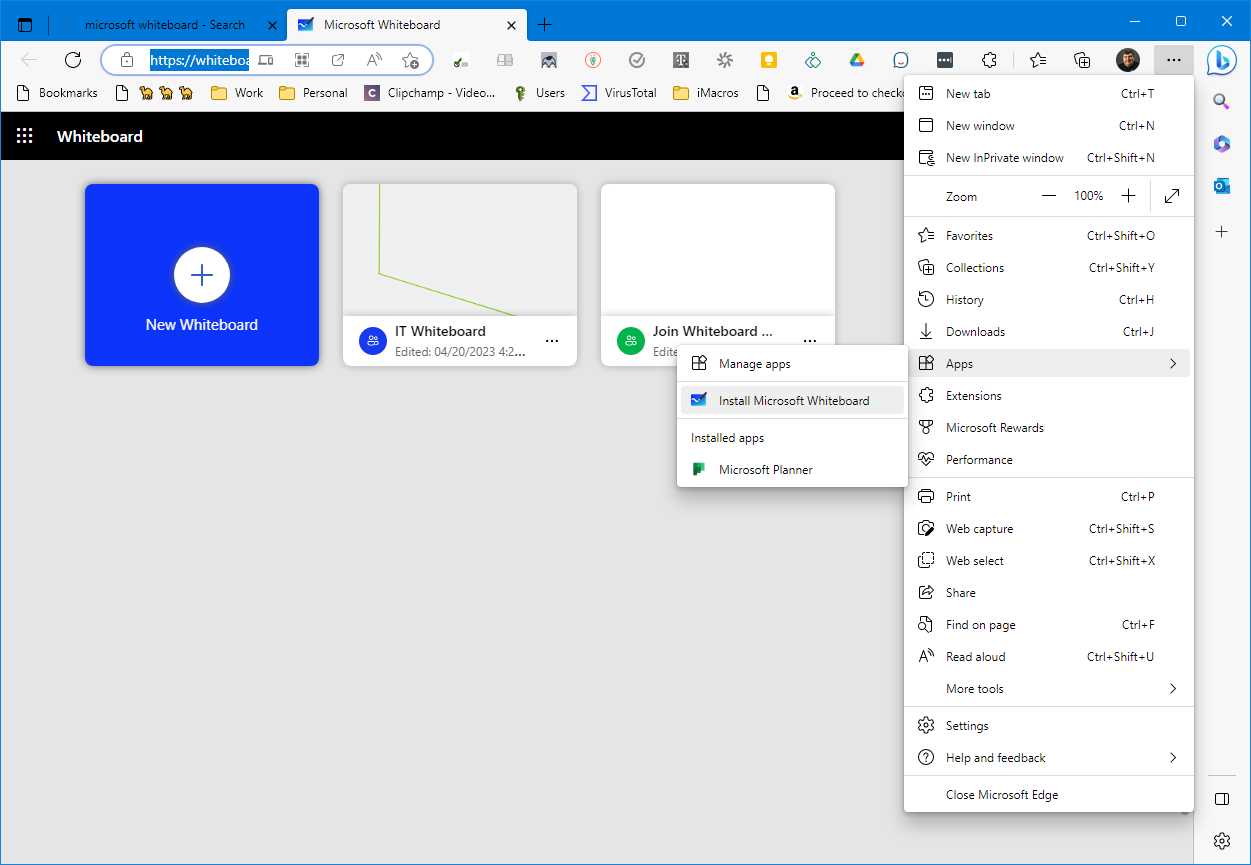Click the zoom in plus button

point(1128,196)
